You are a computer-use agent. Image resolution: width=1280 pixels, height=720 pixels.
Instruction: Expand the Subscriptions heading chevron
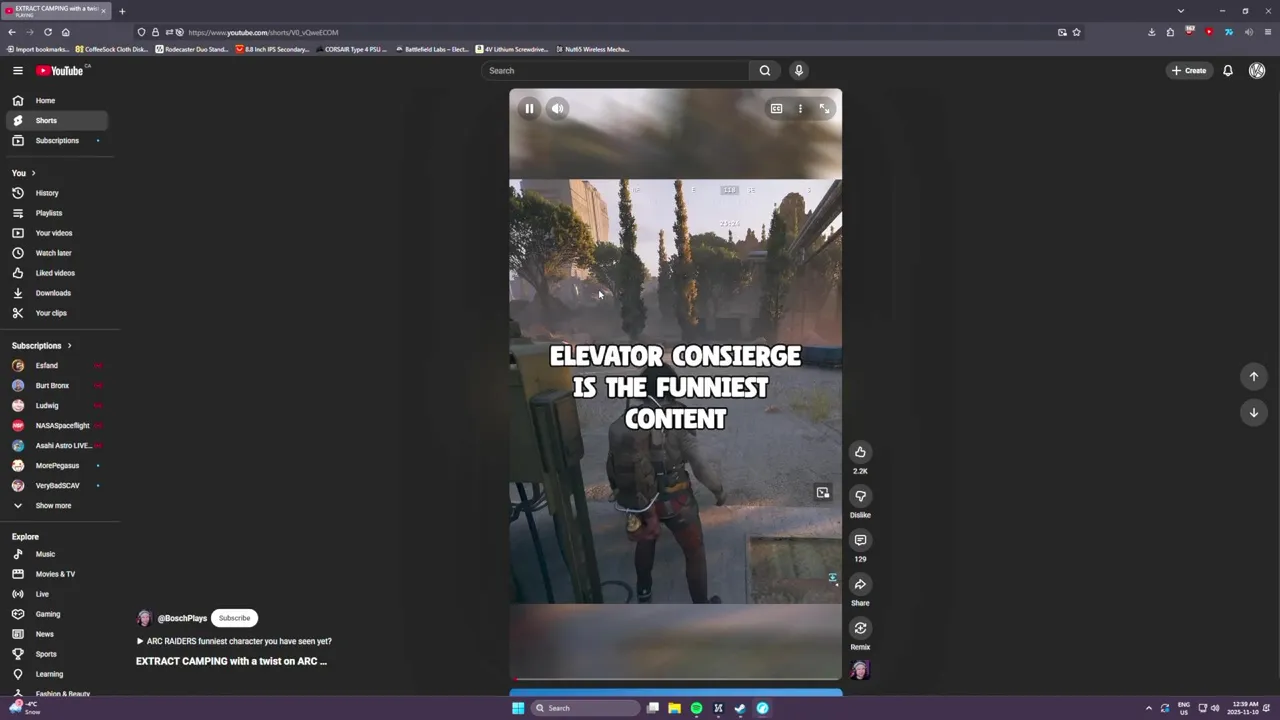(69, 345)
